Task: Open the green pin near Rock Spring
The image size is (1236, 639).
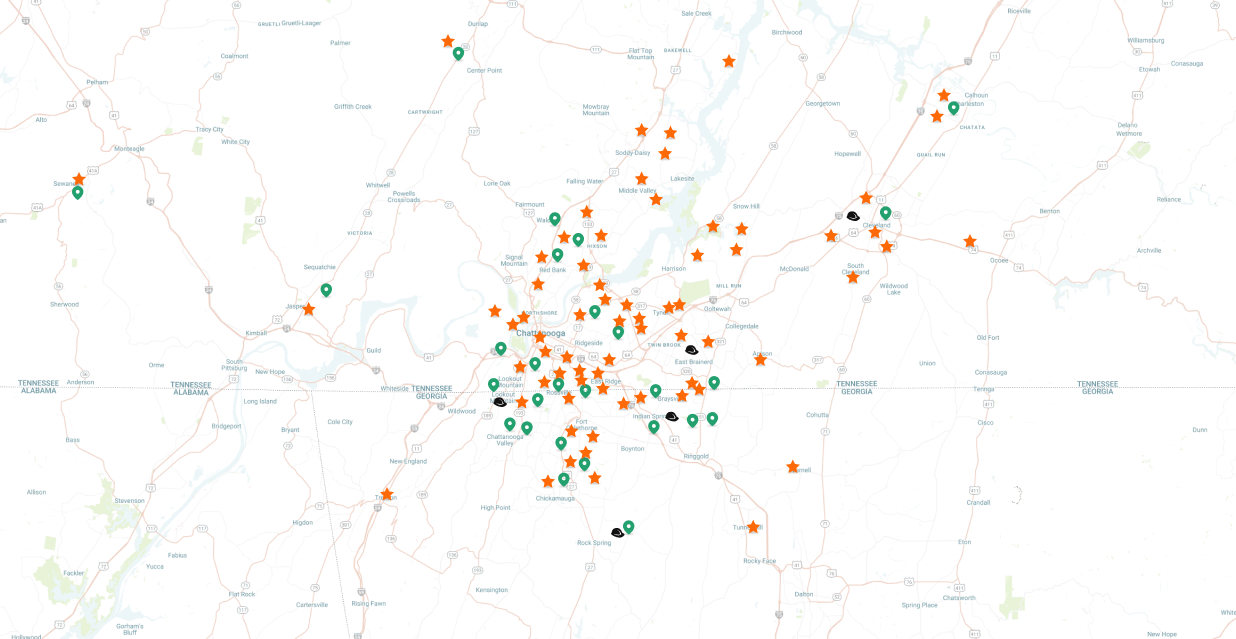Action: pos(629,526)
